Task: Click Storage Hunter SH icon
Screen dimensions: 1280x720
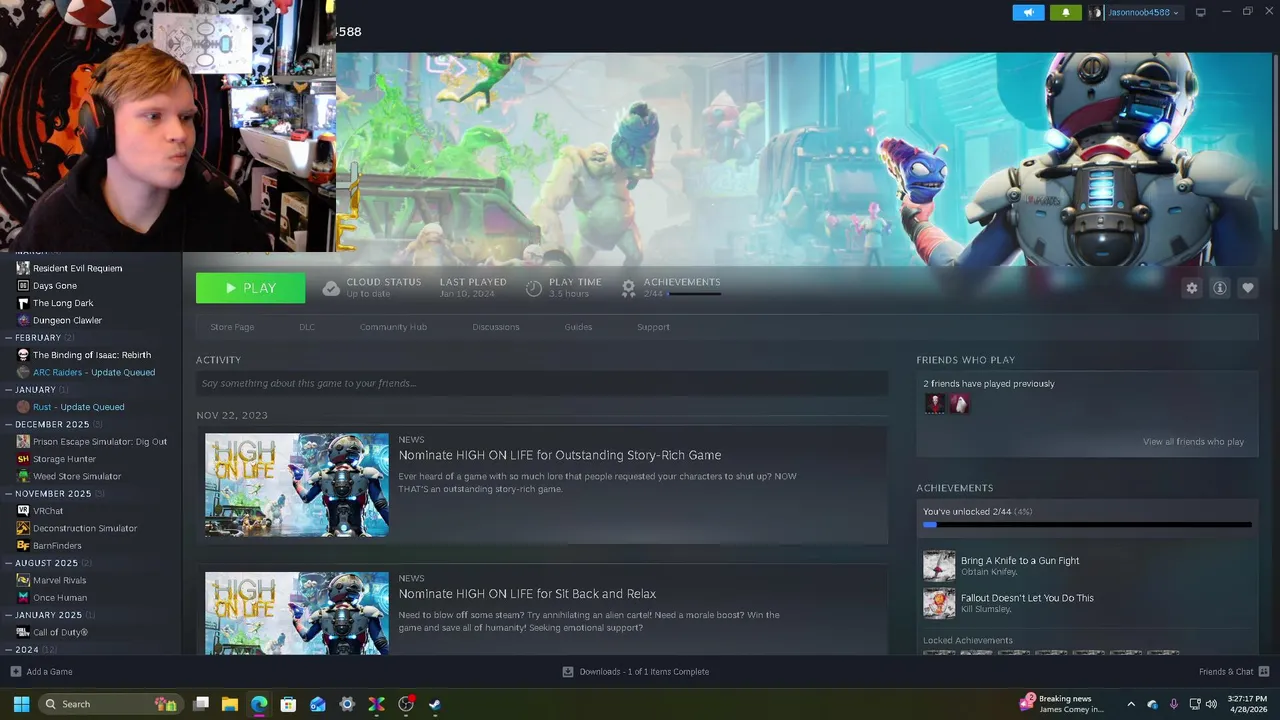Action: click(23, 459)
